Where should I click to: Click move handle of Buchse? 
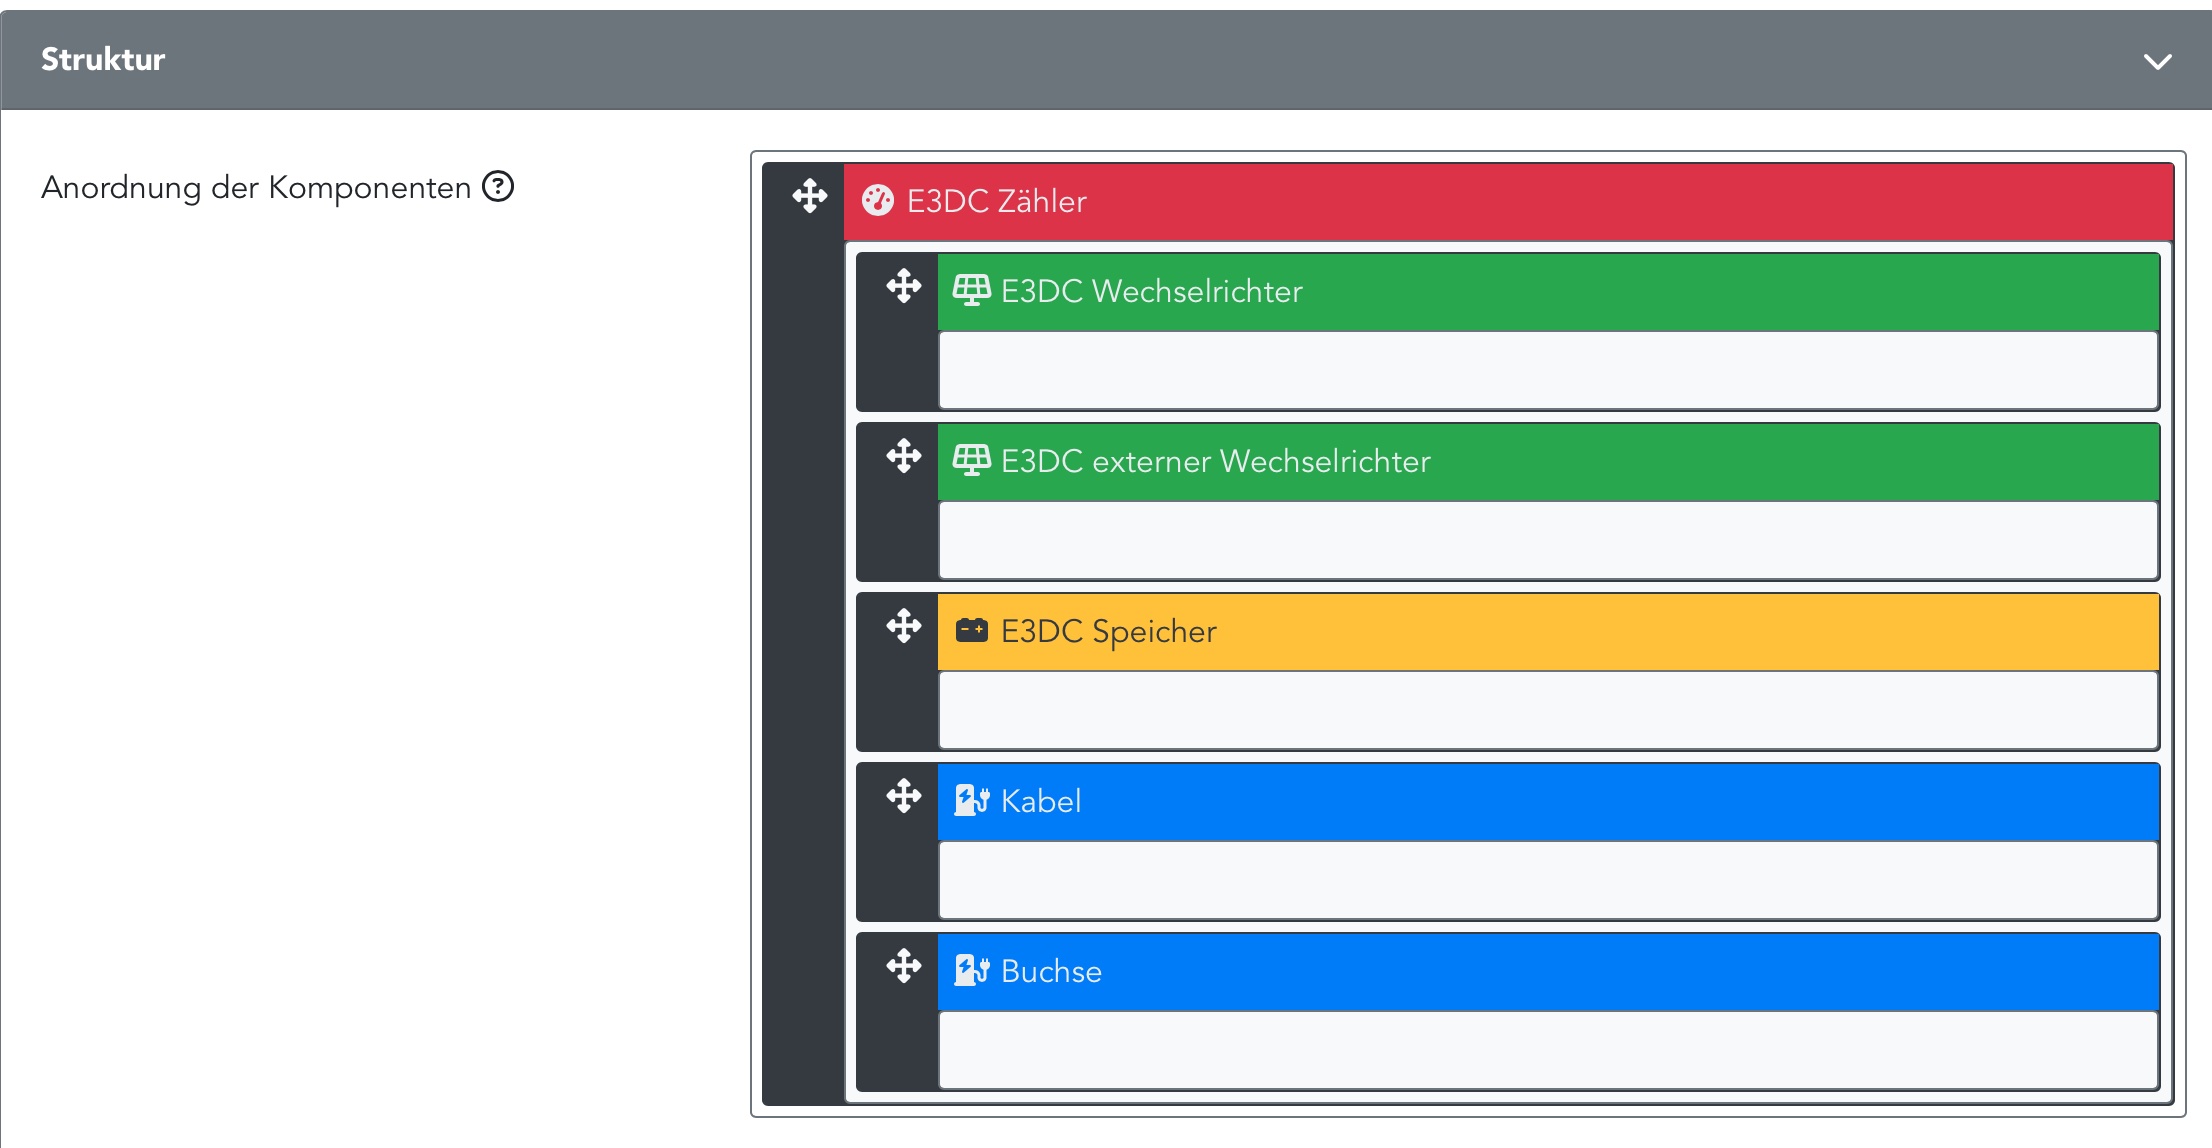[x=903, y=966]
